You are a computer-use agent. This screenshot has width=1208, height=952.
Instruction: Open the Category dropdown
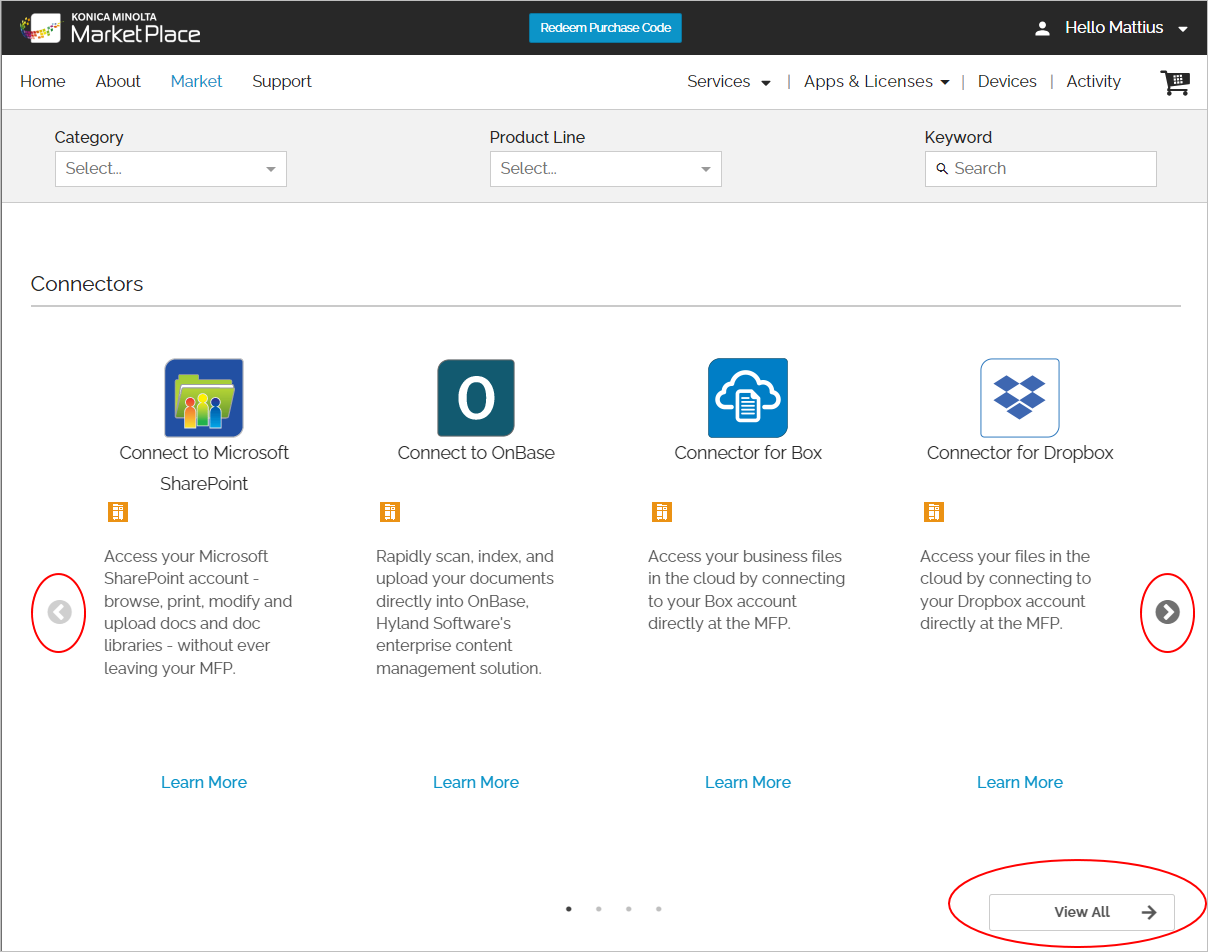[171, 169]
